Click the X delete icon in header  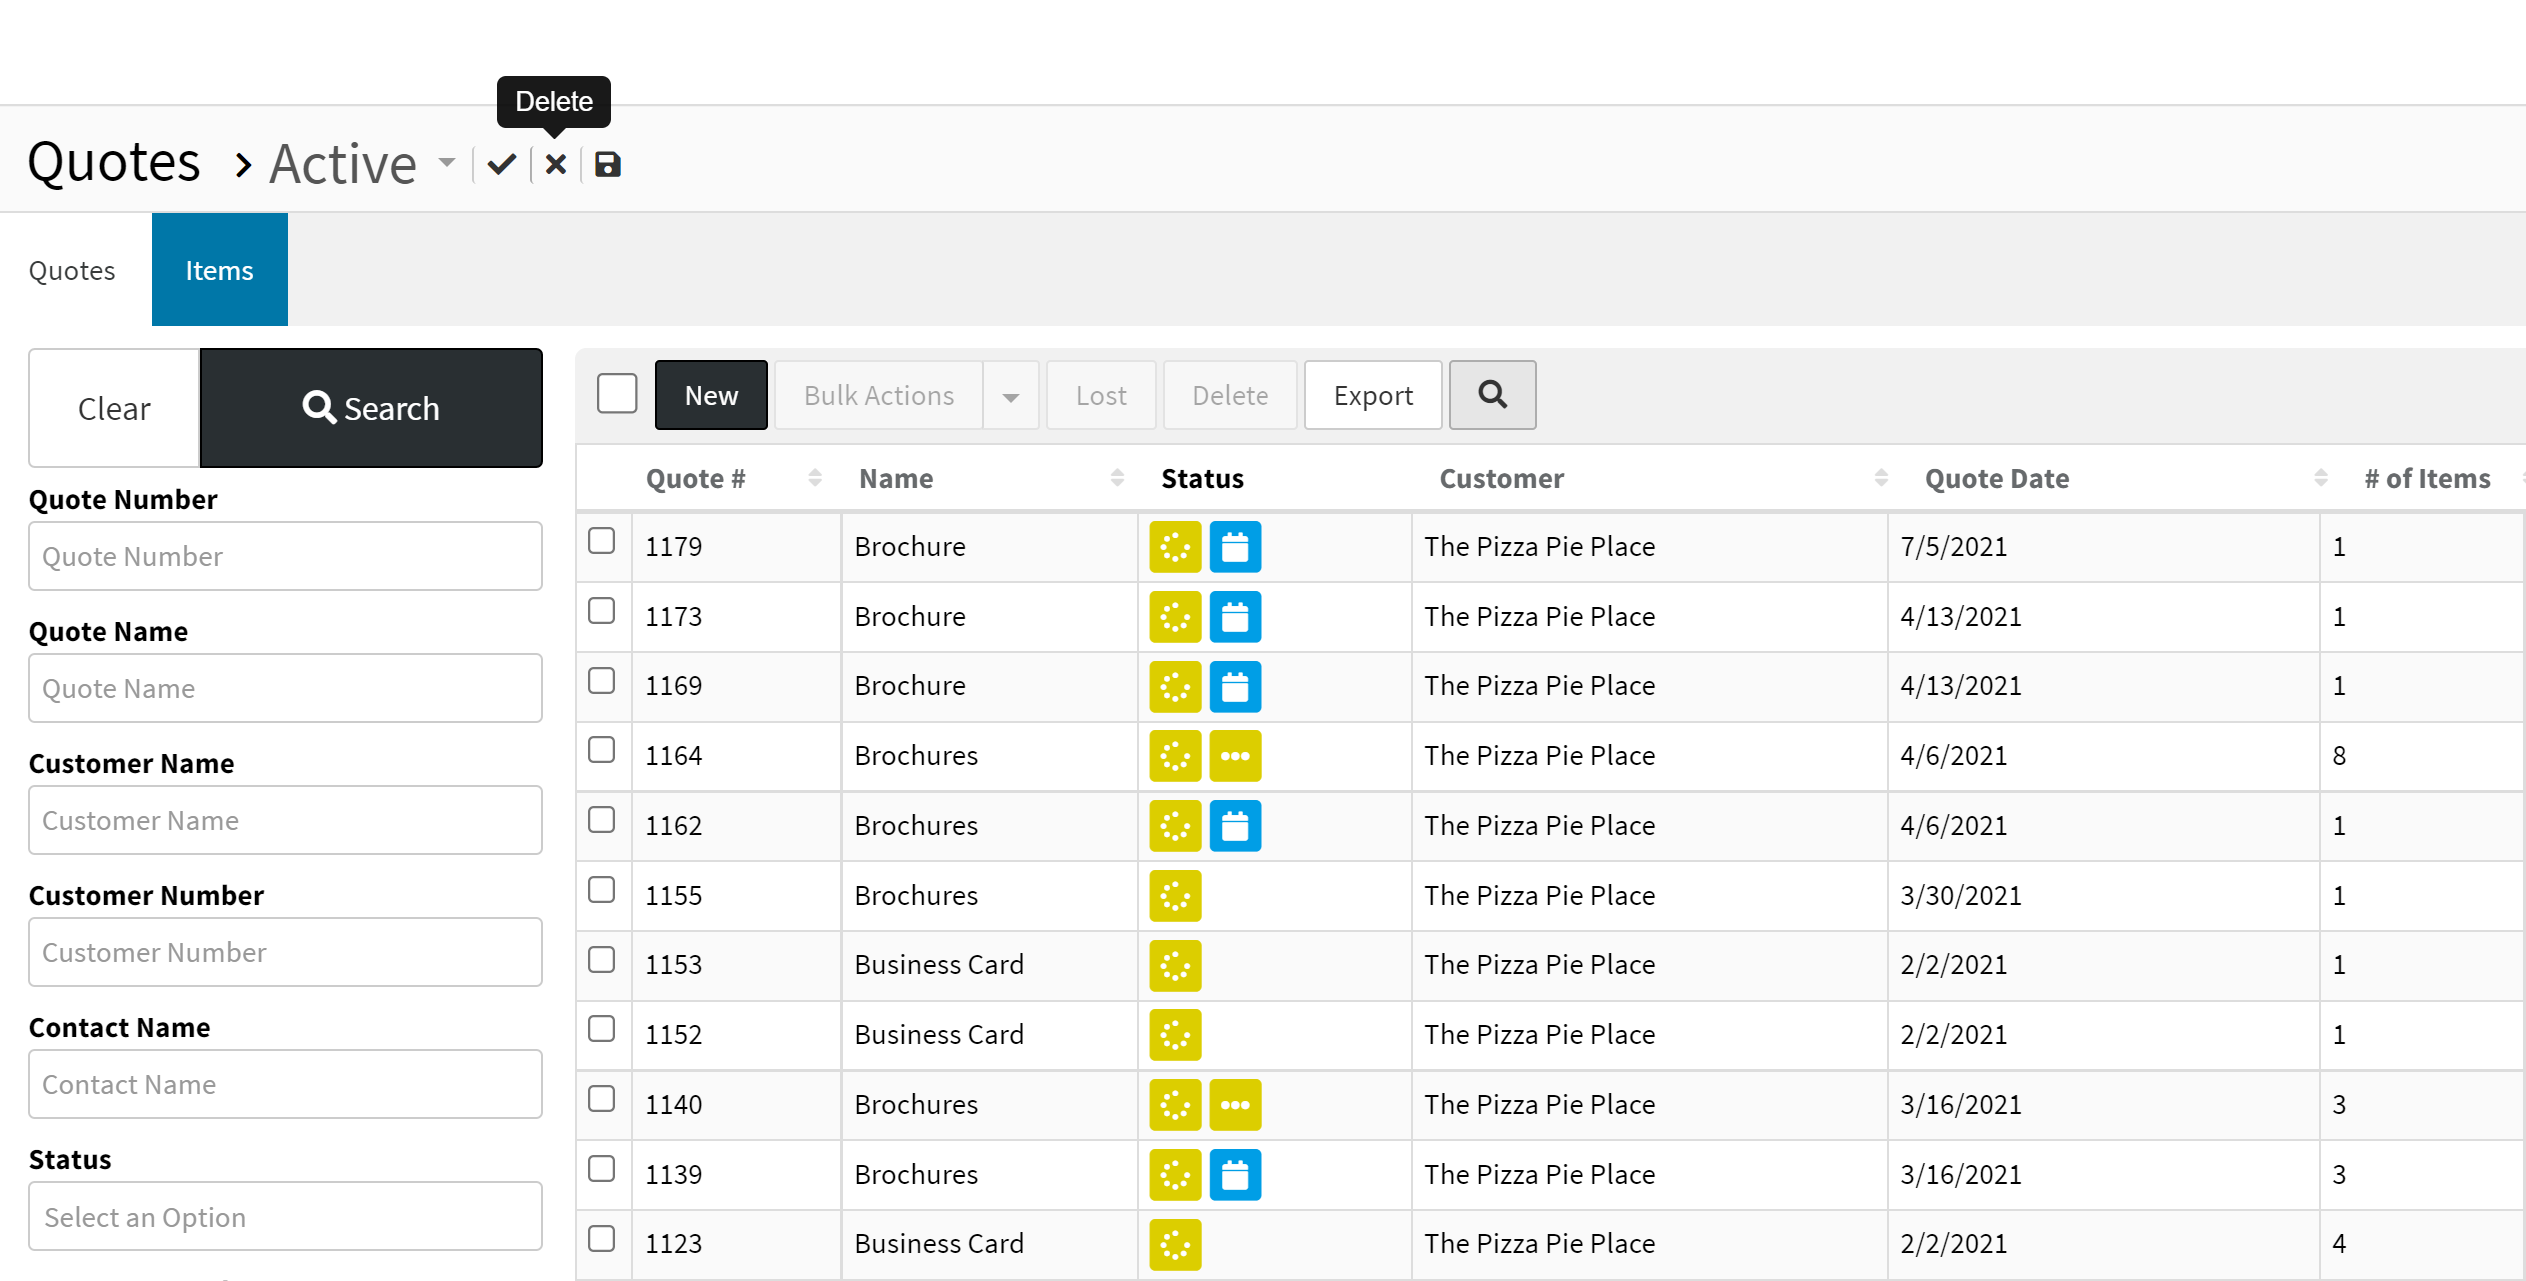tap(556, 164)
